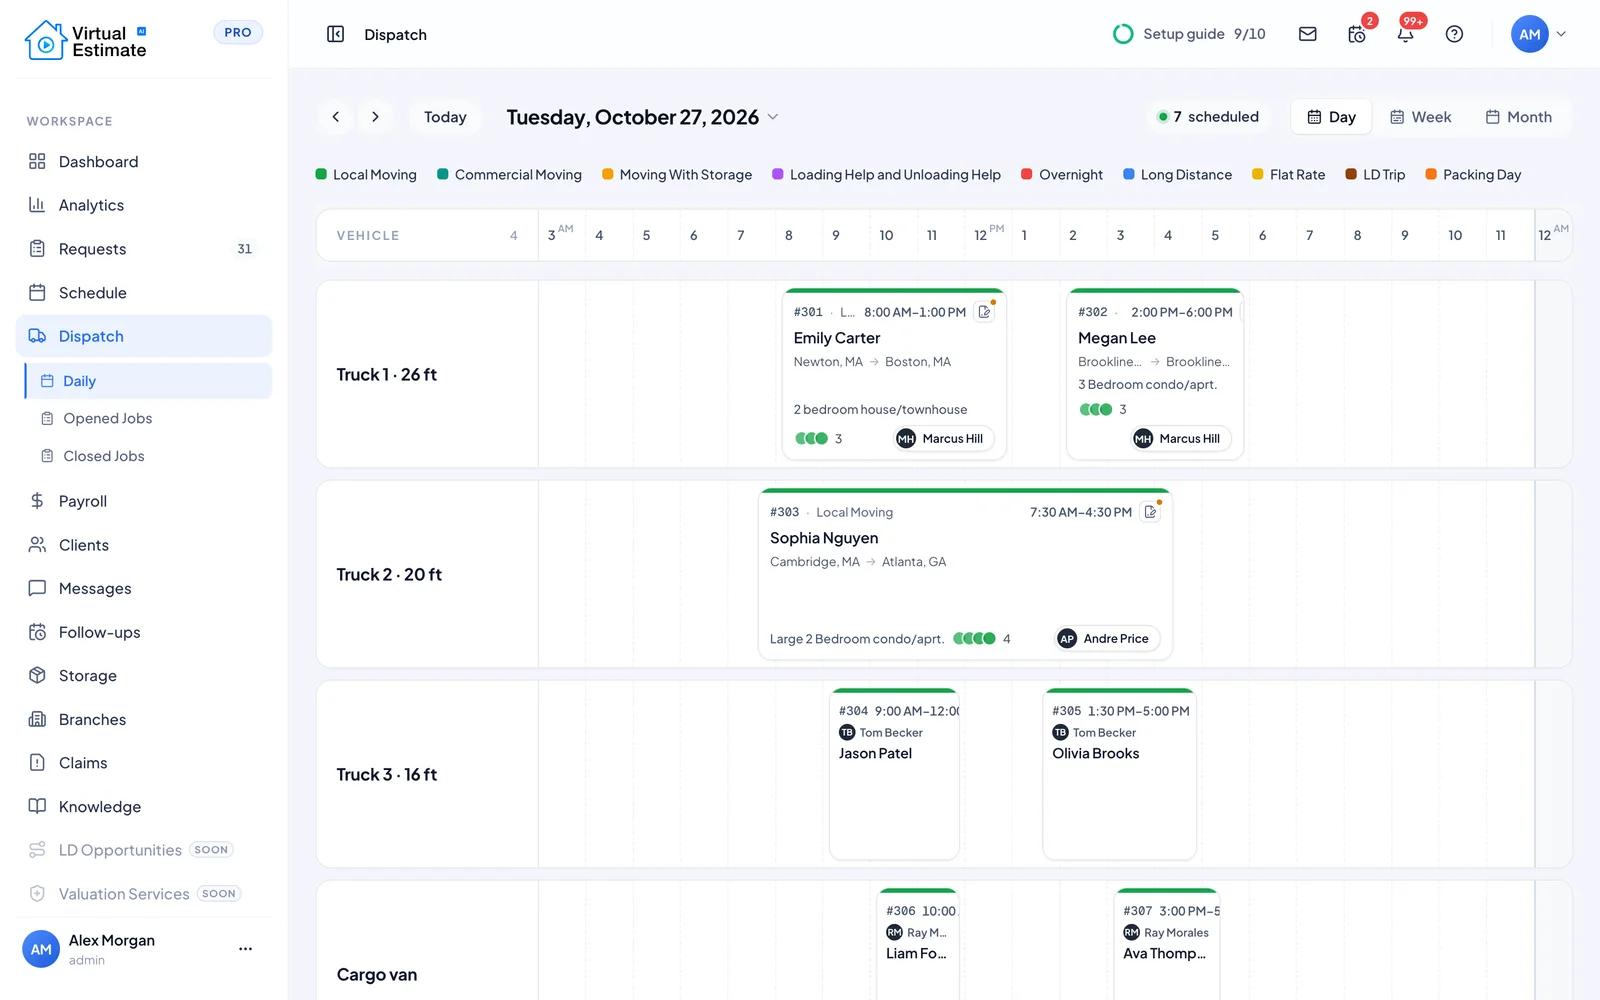The width and height of the screenshot is (1600, 1000).
Task: Open note icon on job #301 card
Action: click(x=985, y=312)
